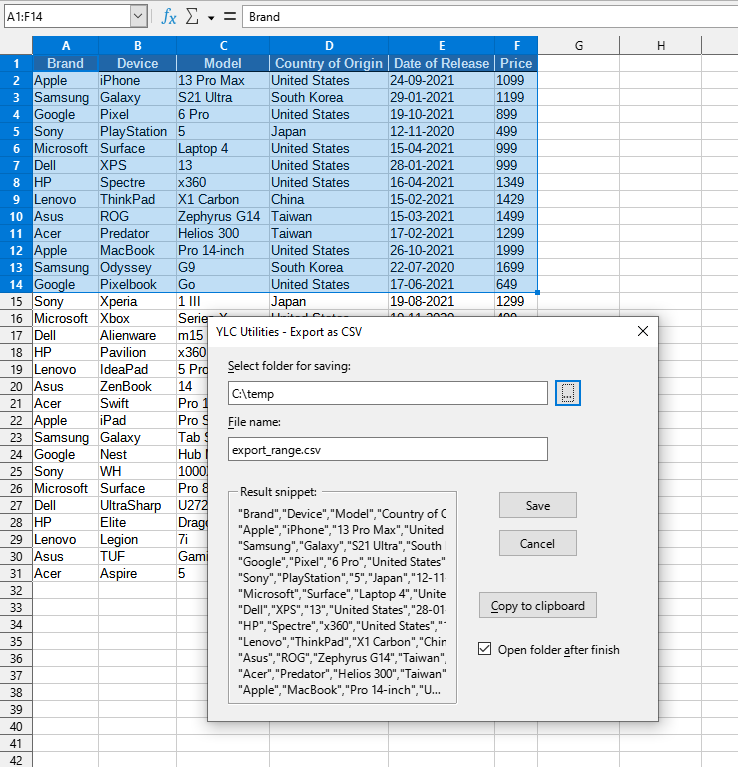738x767 pixels.
Task: Click price cell 1699
Action: 516,267
